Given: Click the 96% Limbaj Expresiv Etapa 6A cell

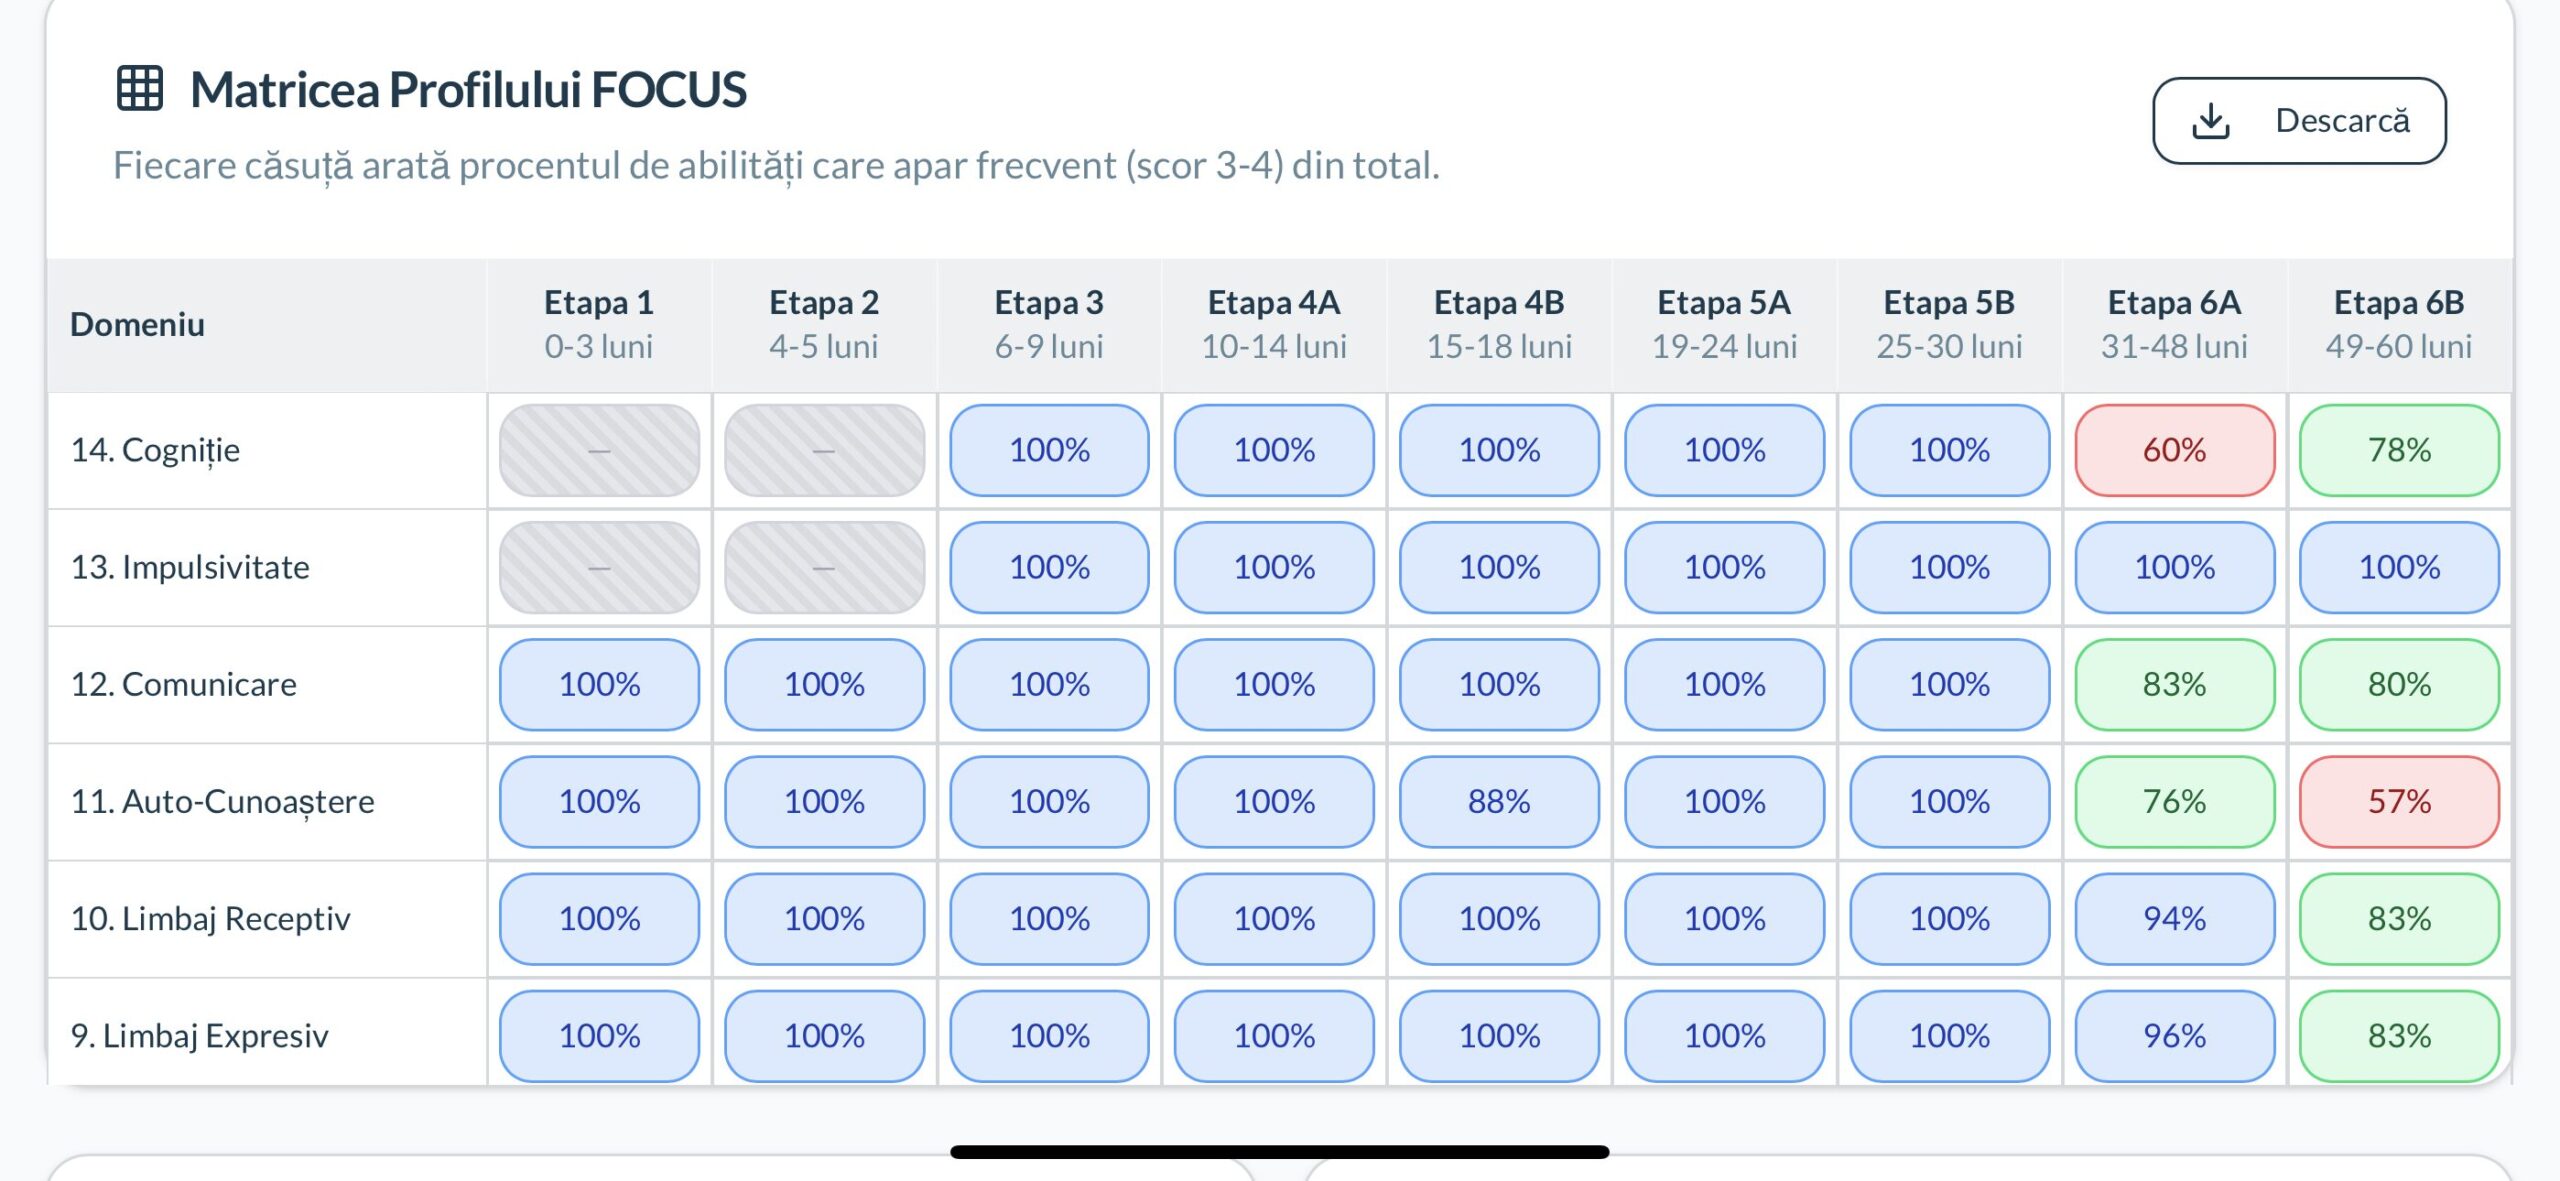Looking at the screenshot, I should coord(2174,1035).
